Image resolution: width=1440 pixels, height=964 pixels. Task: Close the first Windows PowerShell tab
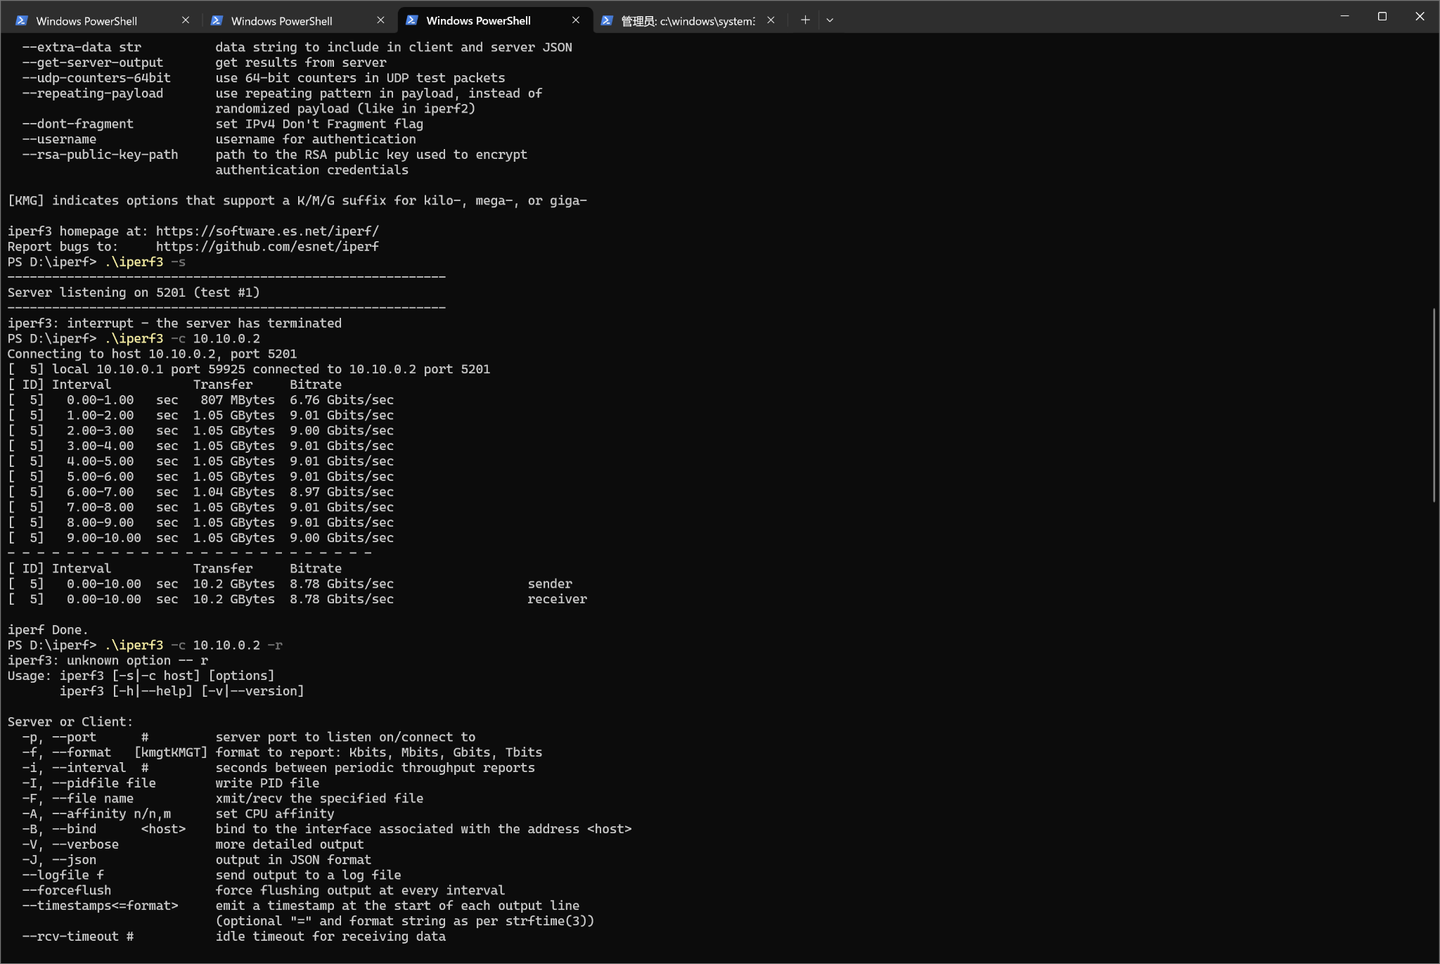coord(185,20)
